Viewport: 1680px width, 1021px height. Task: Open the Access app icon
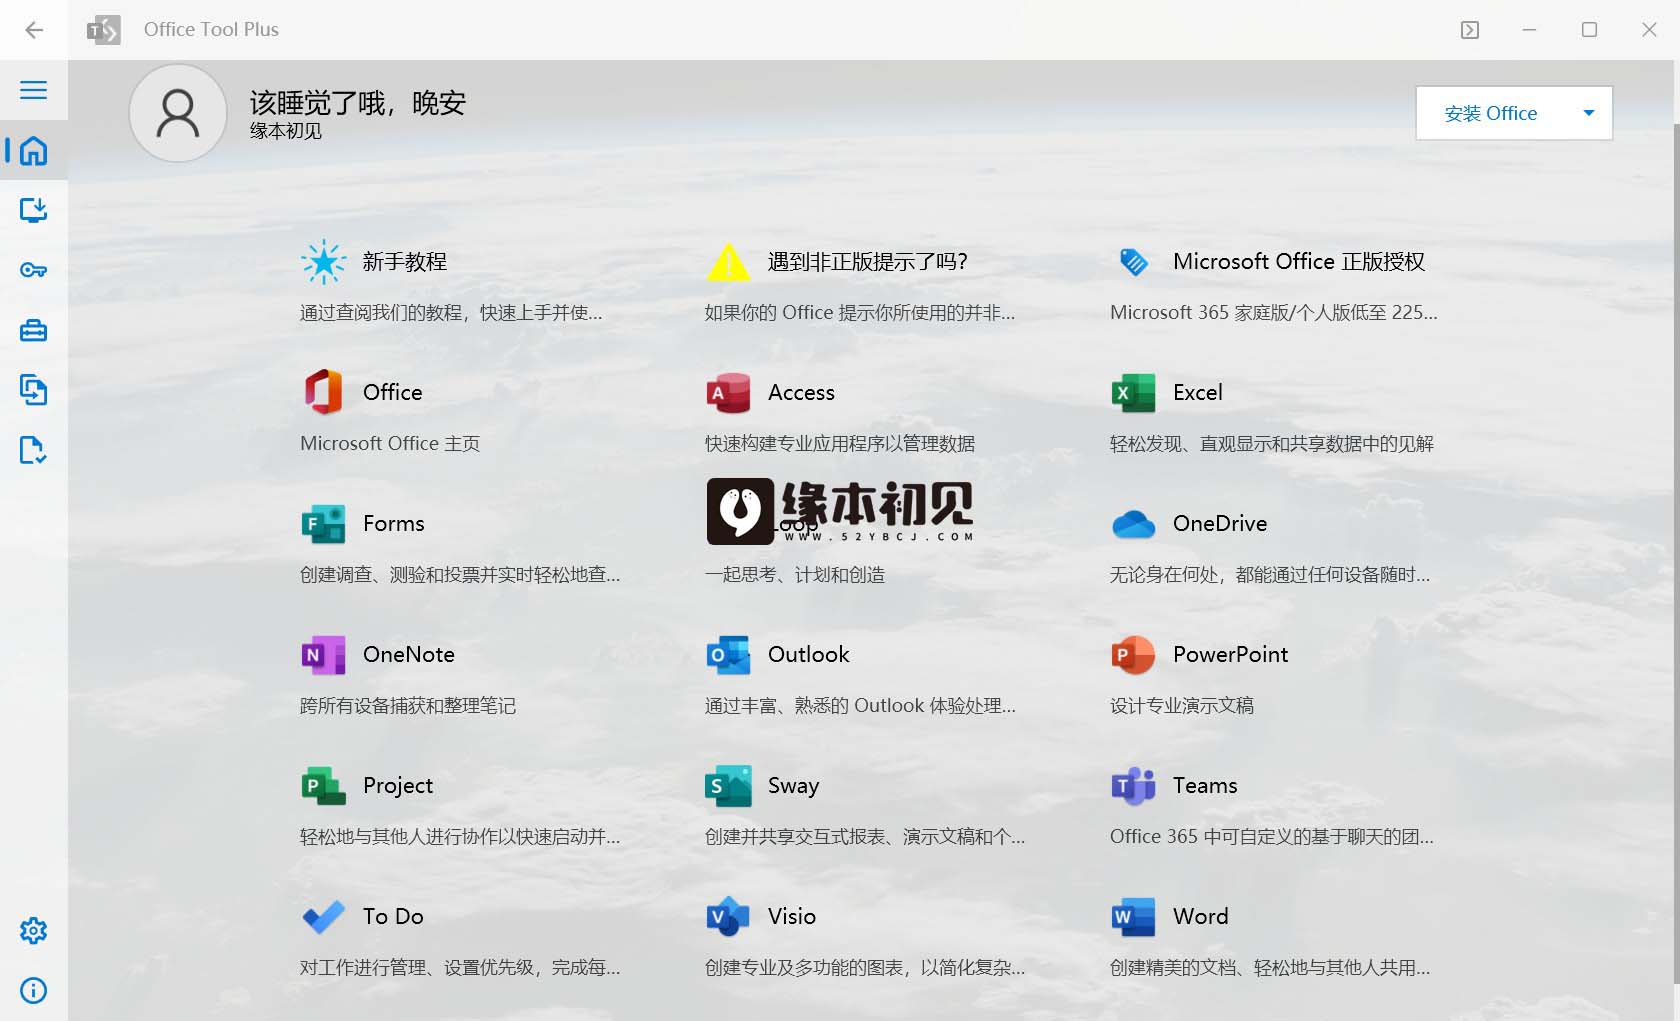(728, 393)
